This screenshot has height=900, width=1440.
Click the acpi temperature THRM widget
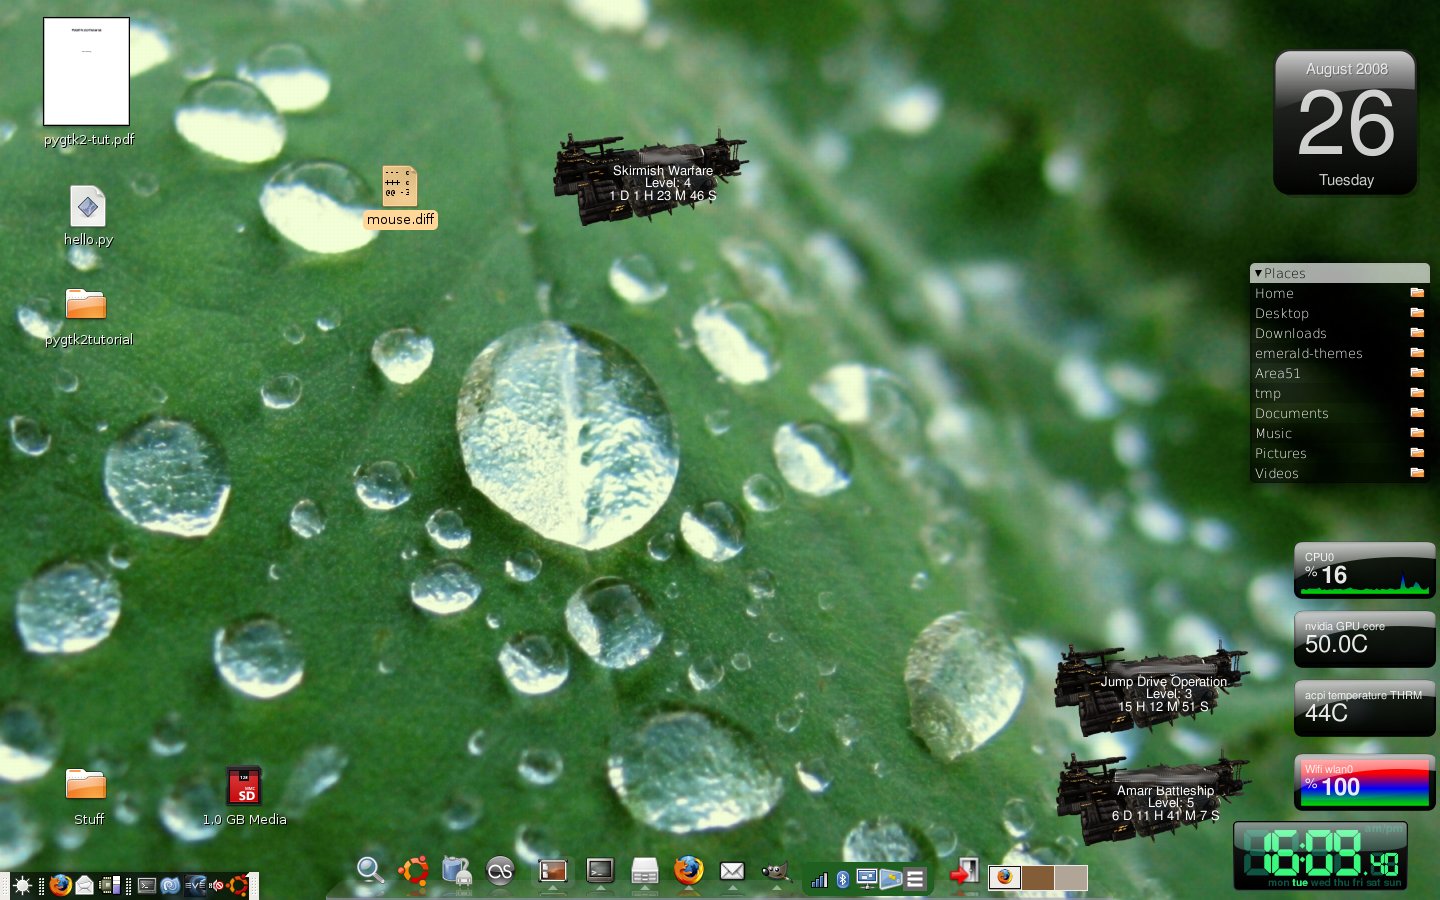click(1364, 708)
